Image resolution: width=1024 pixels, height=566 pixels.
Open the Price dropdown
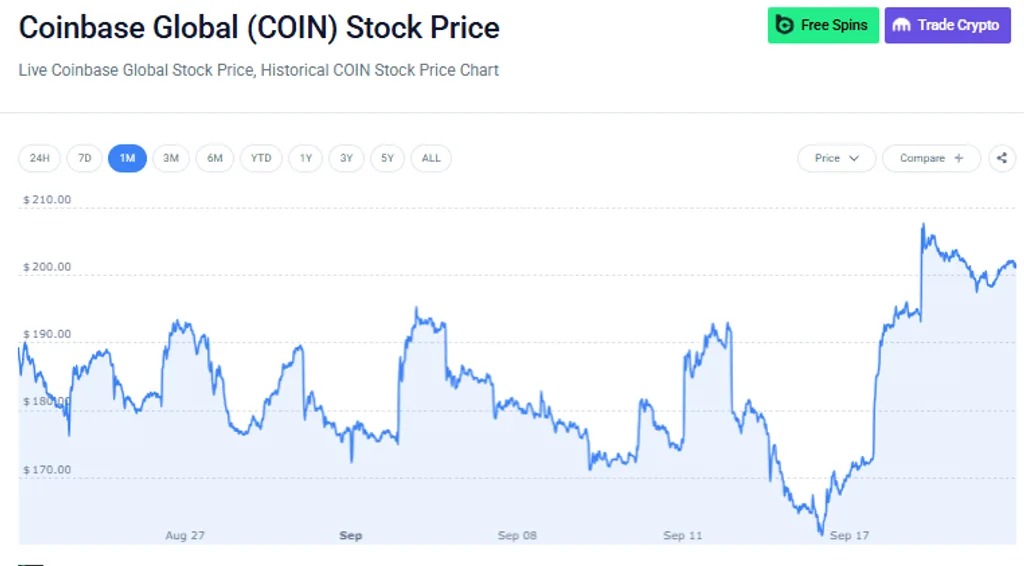[x=837, y=158]
